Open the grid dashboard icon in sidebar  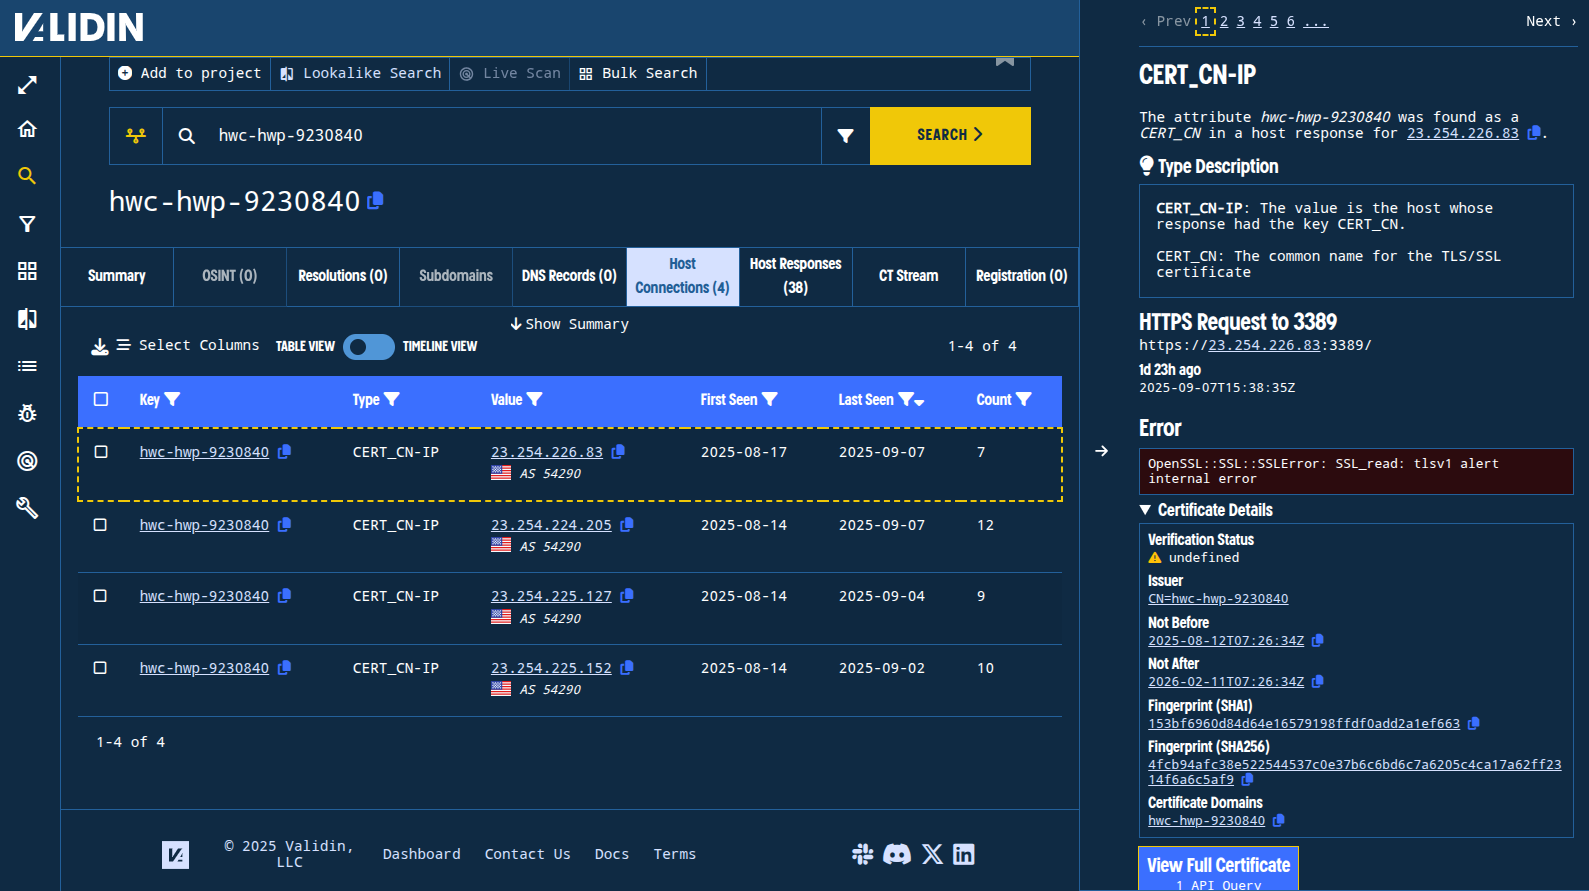point(27,271)
